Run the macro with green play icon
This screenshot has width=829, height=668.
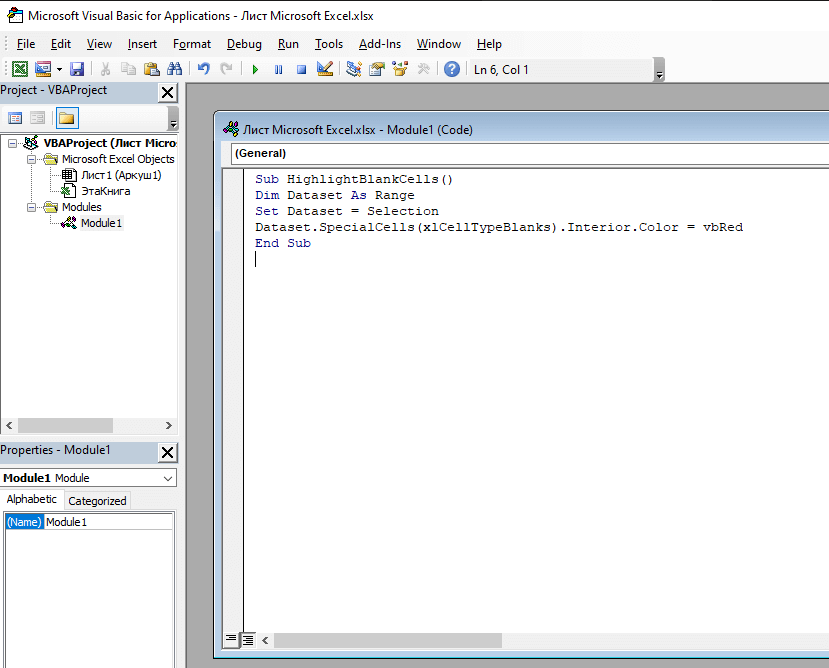[255, 69]
